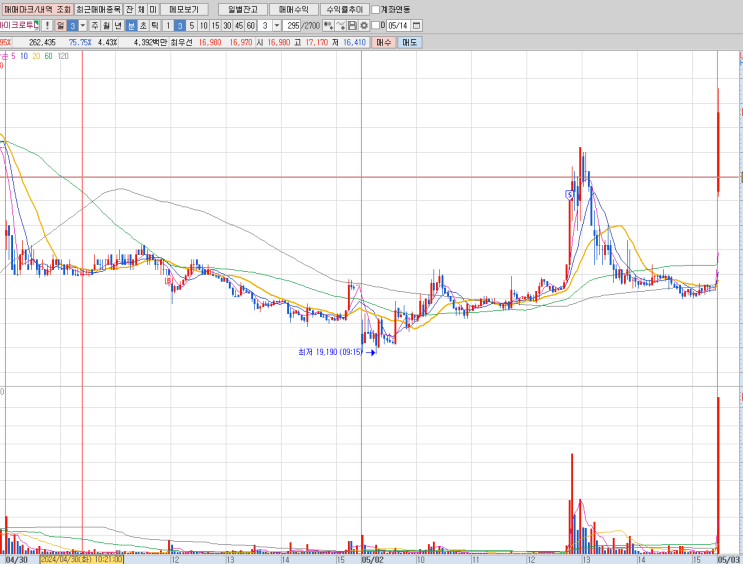Click the 20 moving average legend label
Viewport: 743px width, 564px height.
tap(36, 56)
